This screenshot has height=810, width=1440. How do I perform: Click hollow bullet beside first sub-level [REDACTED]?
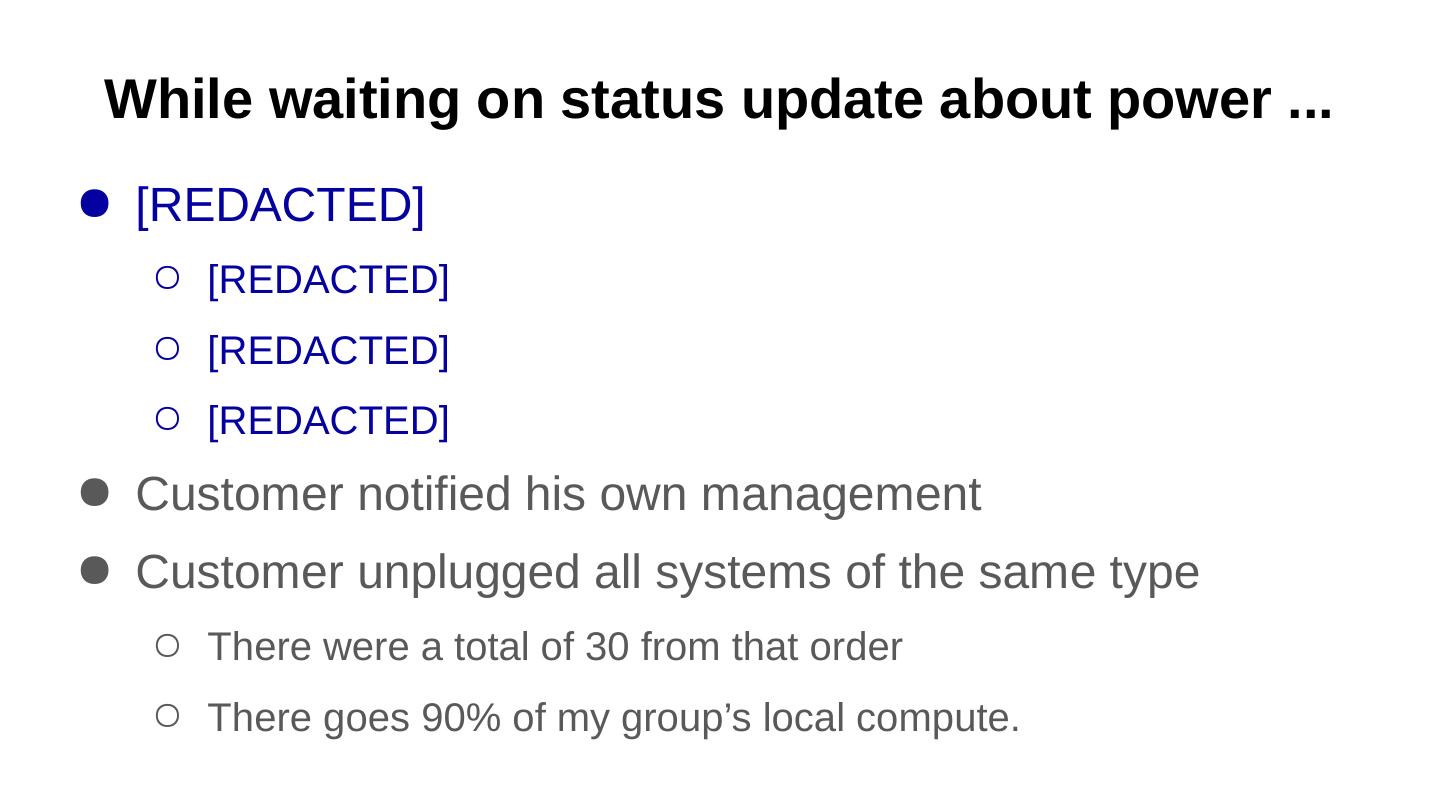click(x=167, y=278)
